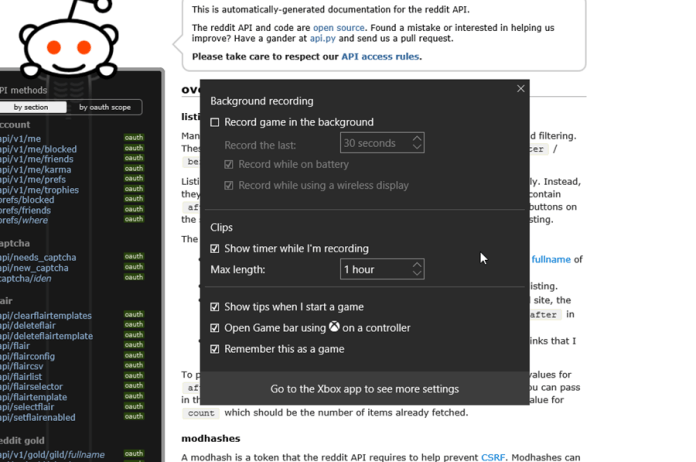Click the 'modhashes' section heading
This screenshot has height=462, width=696.
(x=211, y=438)
